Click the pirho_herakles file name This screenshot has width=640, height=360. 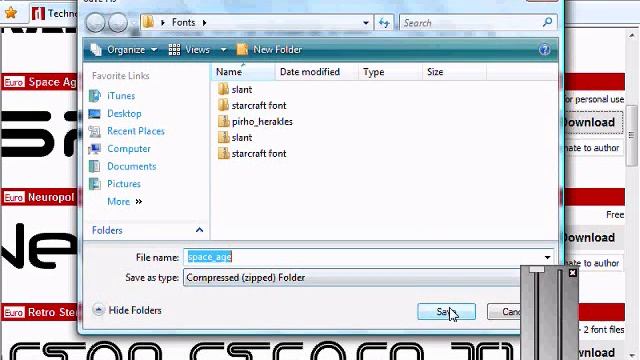pyautogui.click(x=262, y=122)
